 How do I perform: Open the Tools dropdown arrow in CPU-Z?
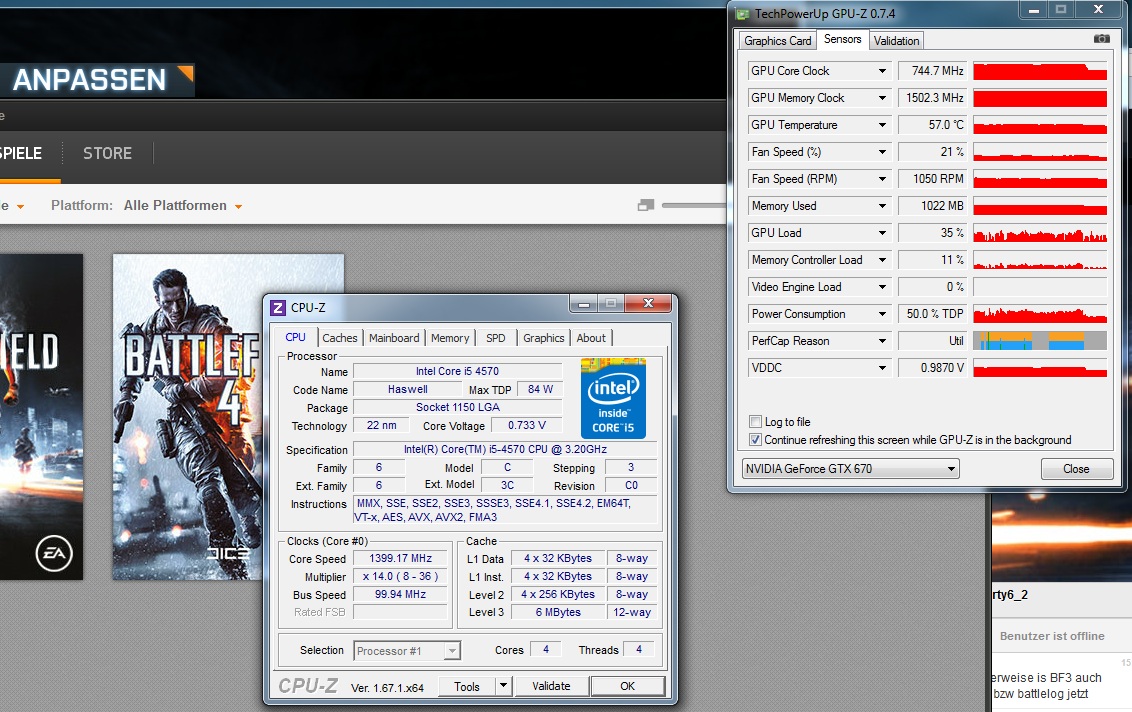pyautogui.click(x=504, y=686)
